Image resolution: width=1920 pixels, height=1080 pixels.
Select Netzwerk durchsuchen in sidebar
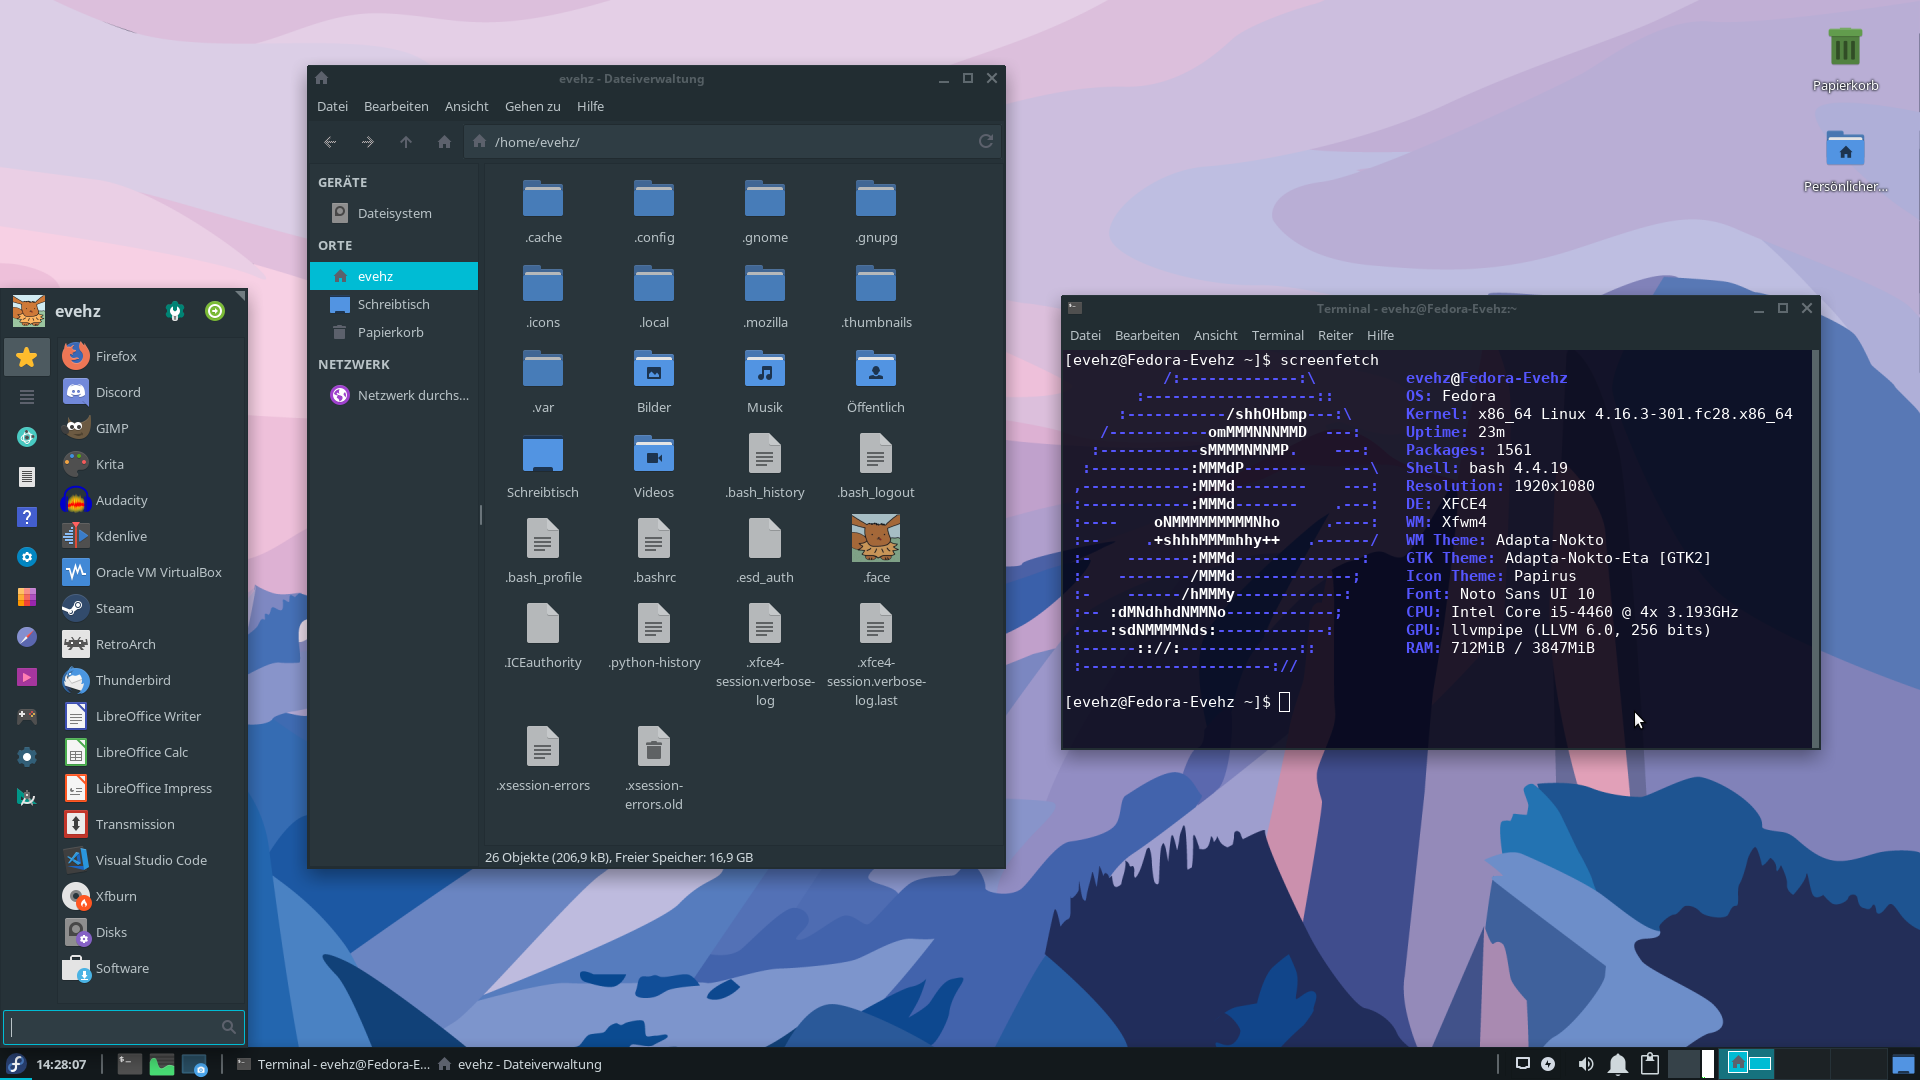(x=394, y=395)
